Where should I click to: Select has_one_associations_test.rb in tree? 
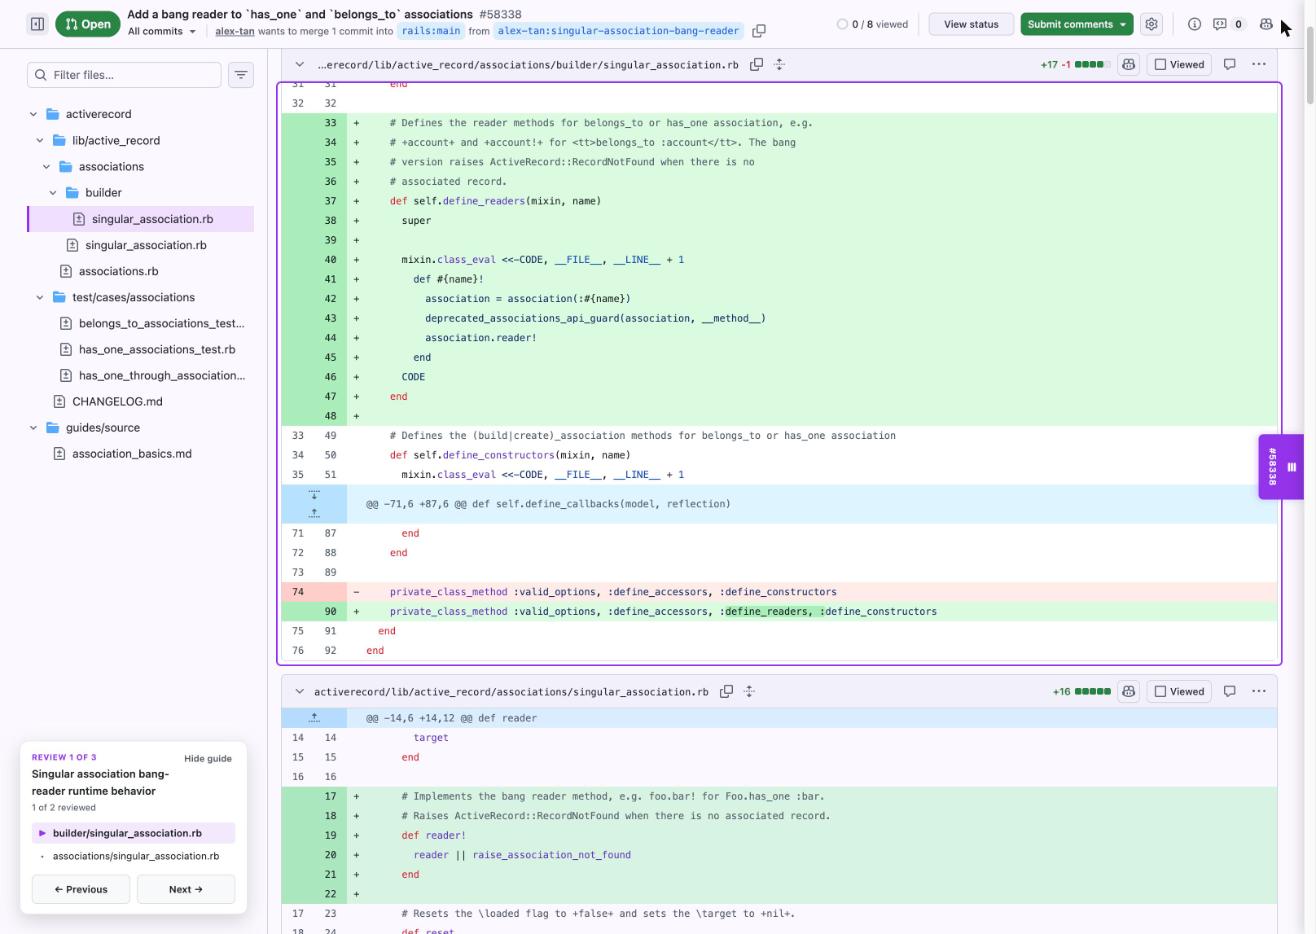[157, 349]
